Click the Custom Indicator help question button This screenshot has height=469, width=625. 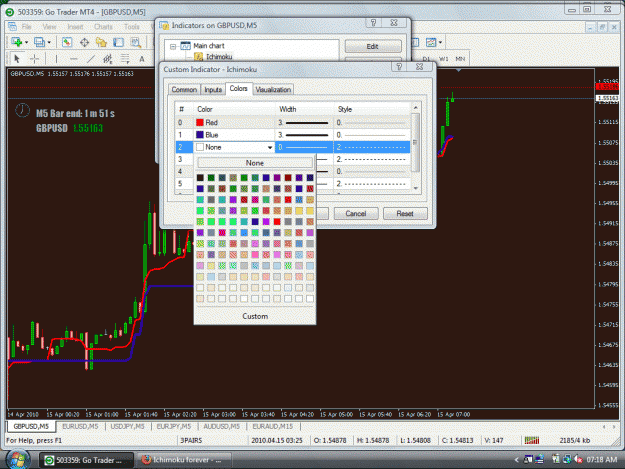tap(399, 67)
